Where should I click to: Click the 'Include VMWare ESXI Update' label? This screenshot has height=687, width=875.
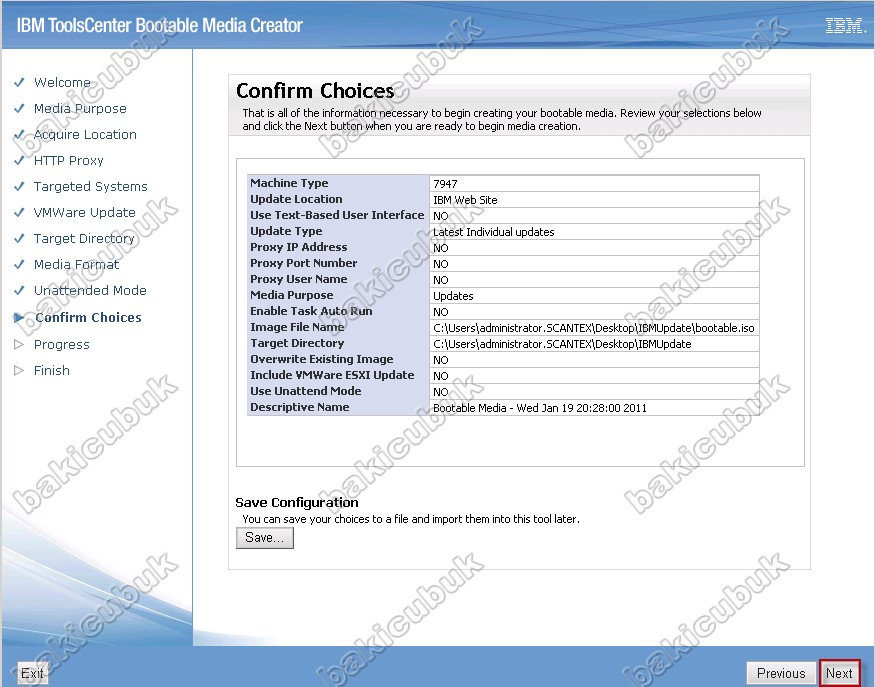[332, 375]
